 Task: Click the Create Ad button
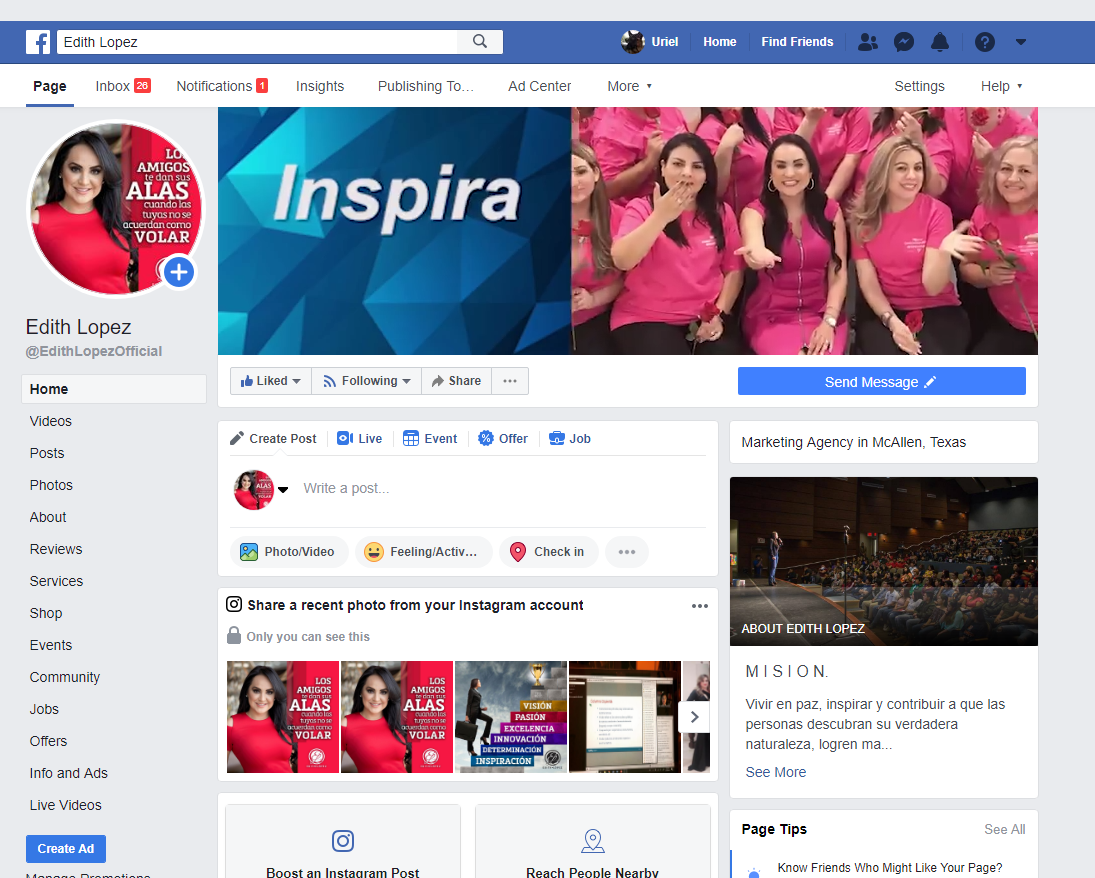tap(66, 849)
